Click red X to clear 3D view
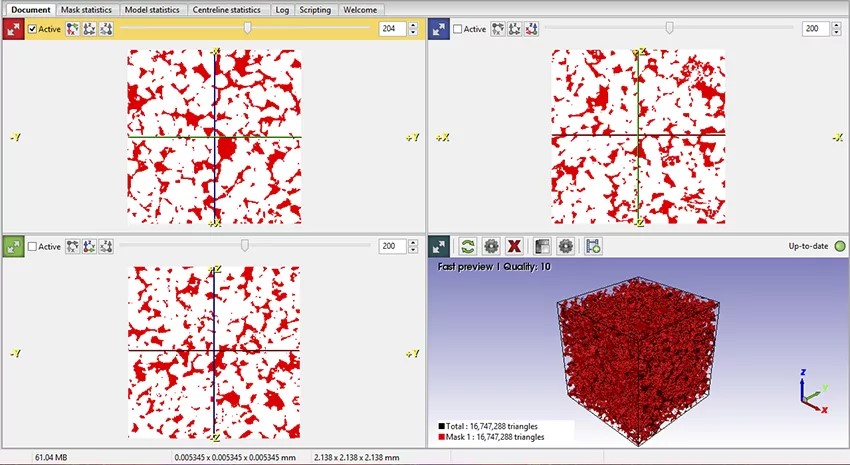 point(514,247)
